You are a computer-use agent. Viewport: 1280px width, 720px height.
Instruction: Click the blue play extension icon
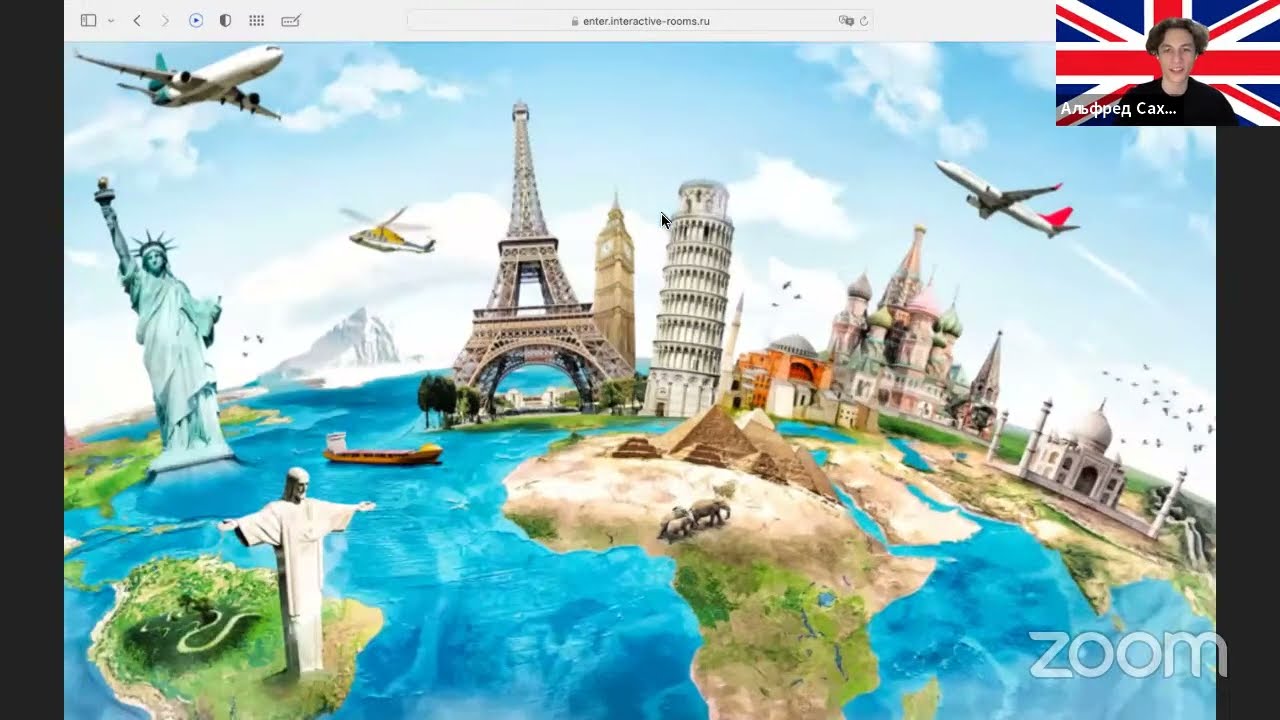[x=196, y=20]
